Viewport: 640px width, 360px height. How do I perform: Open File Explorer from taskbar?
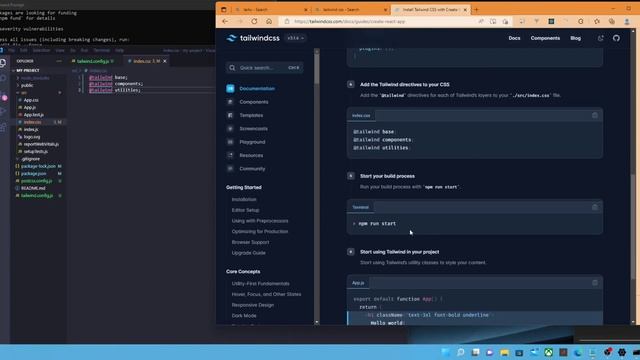[x=504, y=352]
